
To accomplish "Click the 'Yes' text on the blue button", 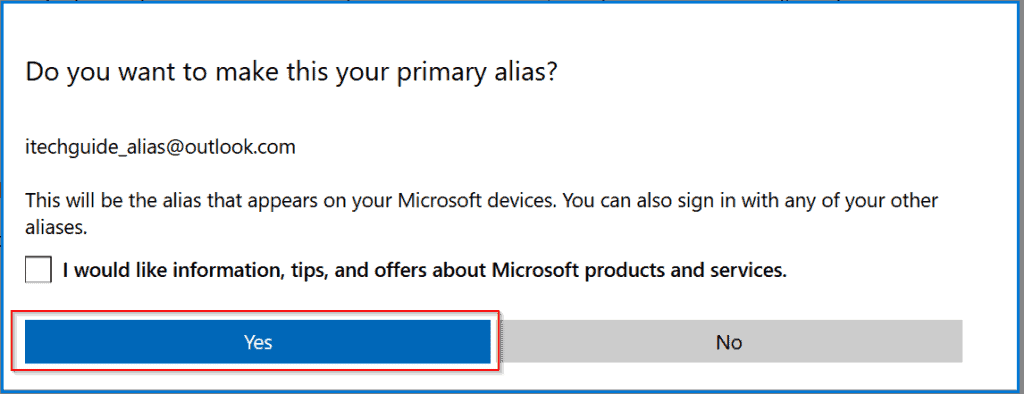I will point(257,342).
